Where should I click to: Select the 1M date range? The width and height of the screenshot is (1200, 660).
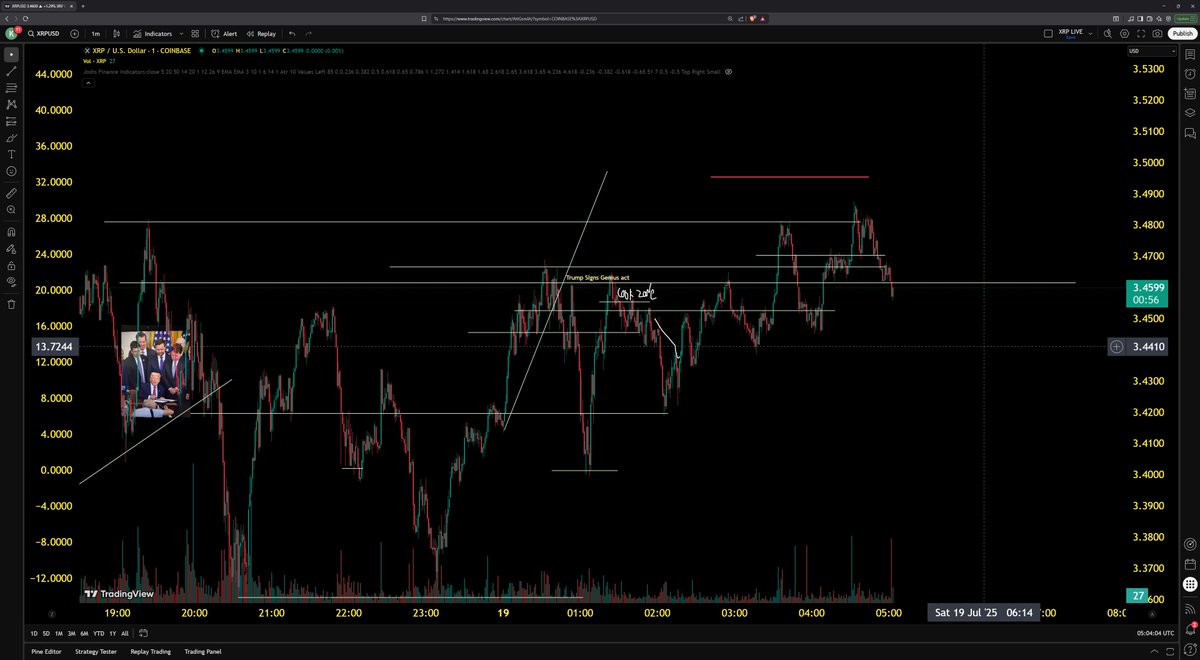tap(59, 633)
